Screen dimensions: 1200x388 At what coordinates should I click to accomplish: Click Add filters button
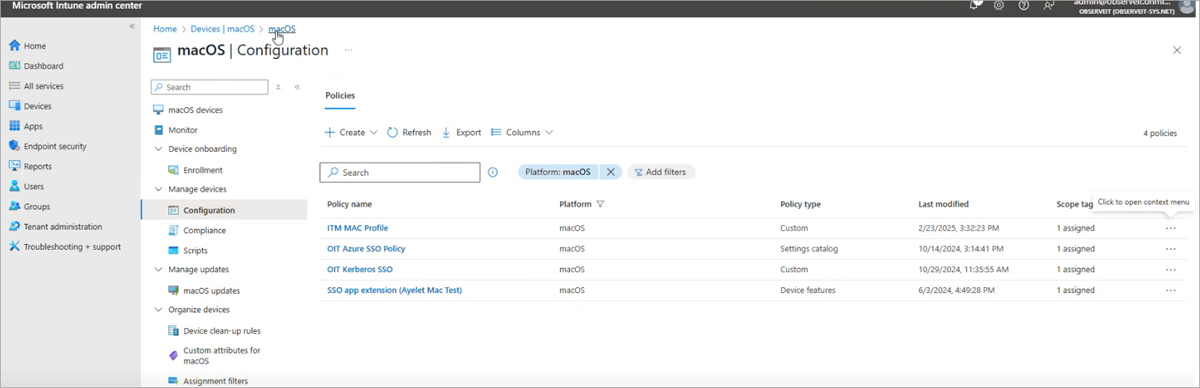click(660, 172)
